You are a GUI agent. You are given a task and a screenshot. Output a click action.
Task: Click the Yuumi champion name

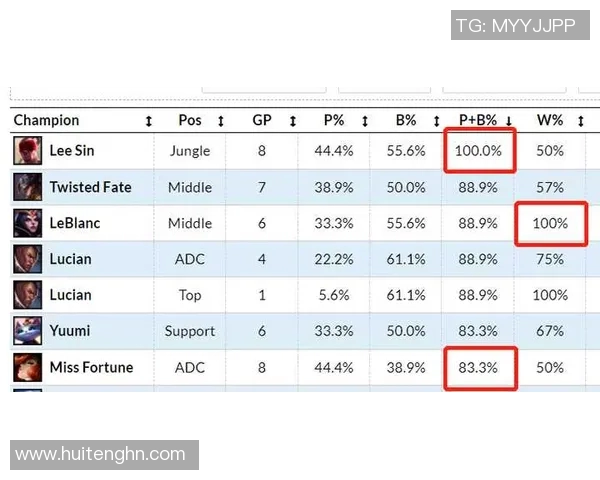(x=70, y=331)
